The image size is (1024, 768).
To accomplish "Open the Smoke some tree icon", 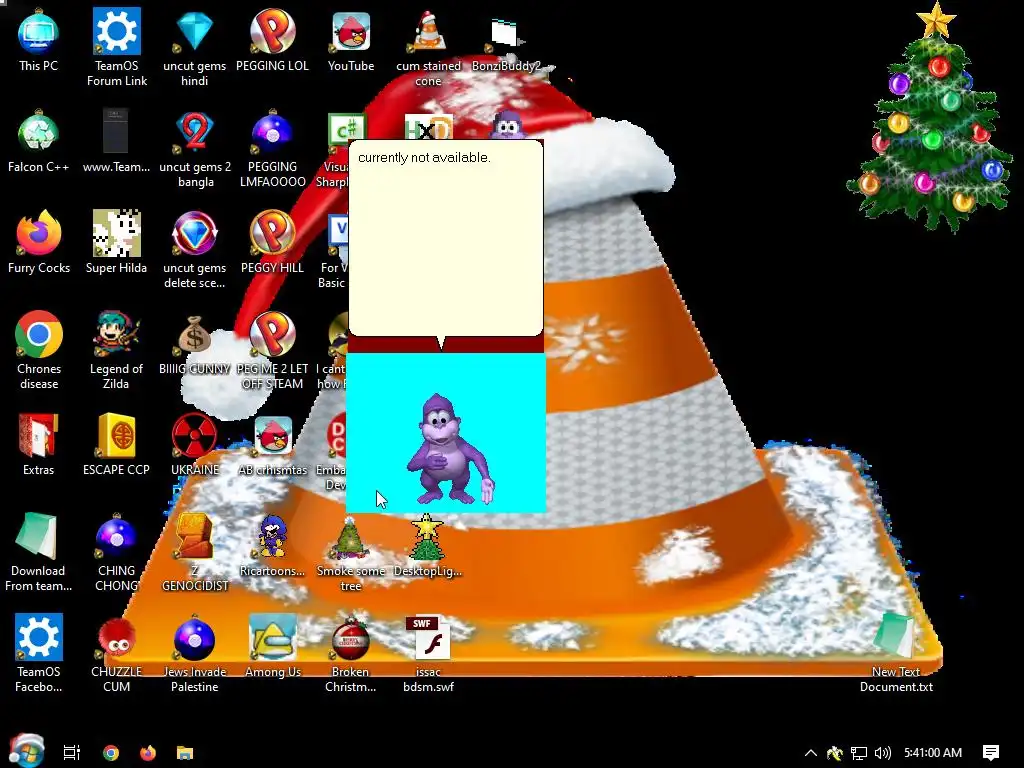I will (351, 553).
